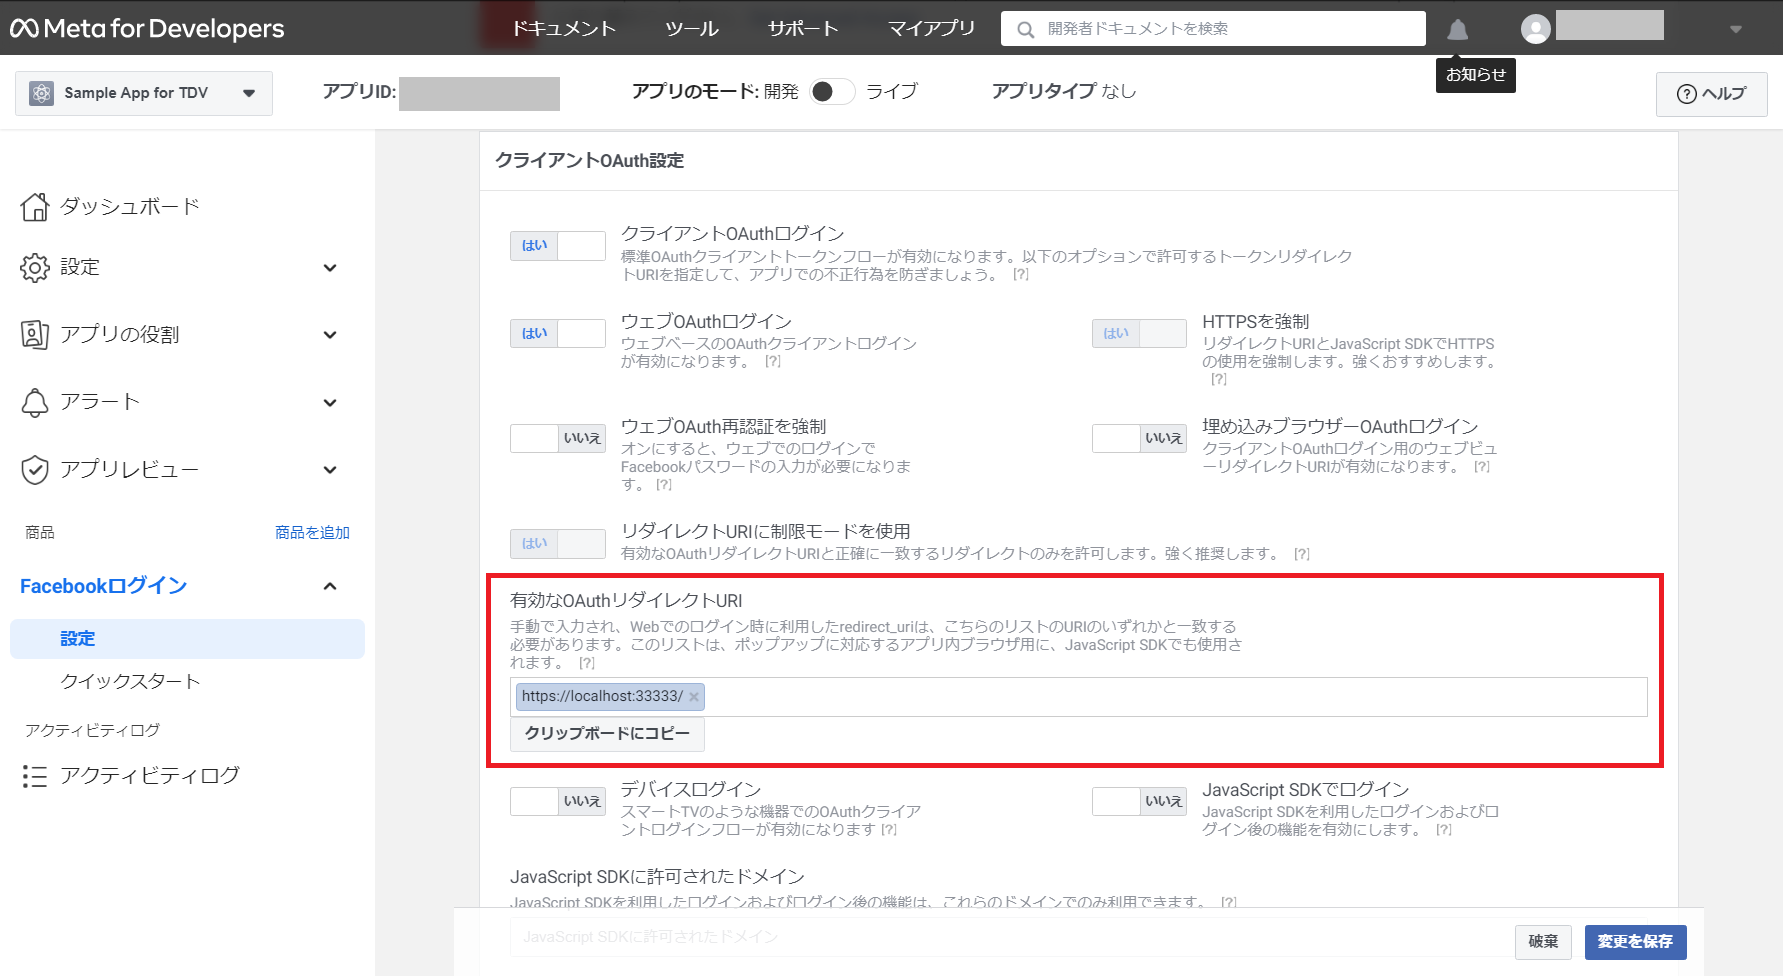Click [?] help for 埋め込みブラウザーOAuthログイン
Screen dimensions: 1783x976
tap(1481, 466)
